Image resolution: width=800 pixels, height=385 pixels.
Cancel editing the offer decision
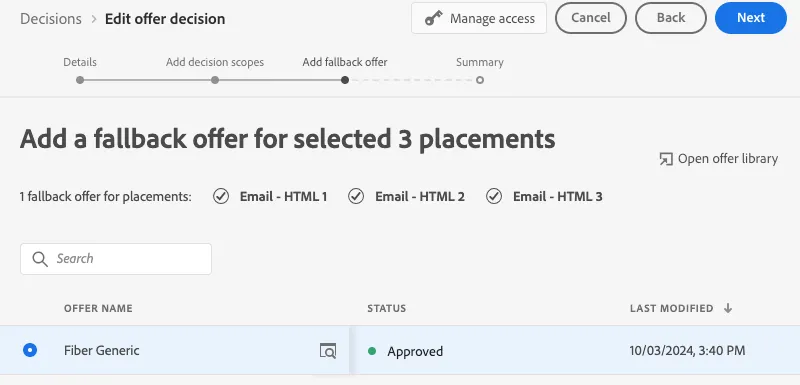click(x=591, y=18)
